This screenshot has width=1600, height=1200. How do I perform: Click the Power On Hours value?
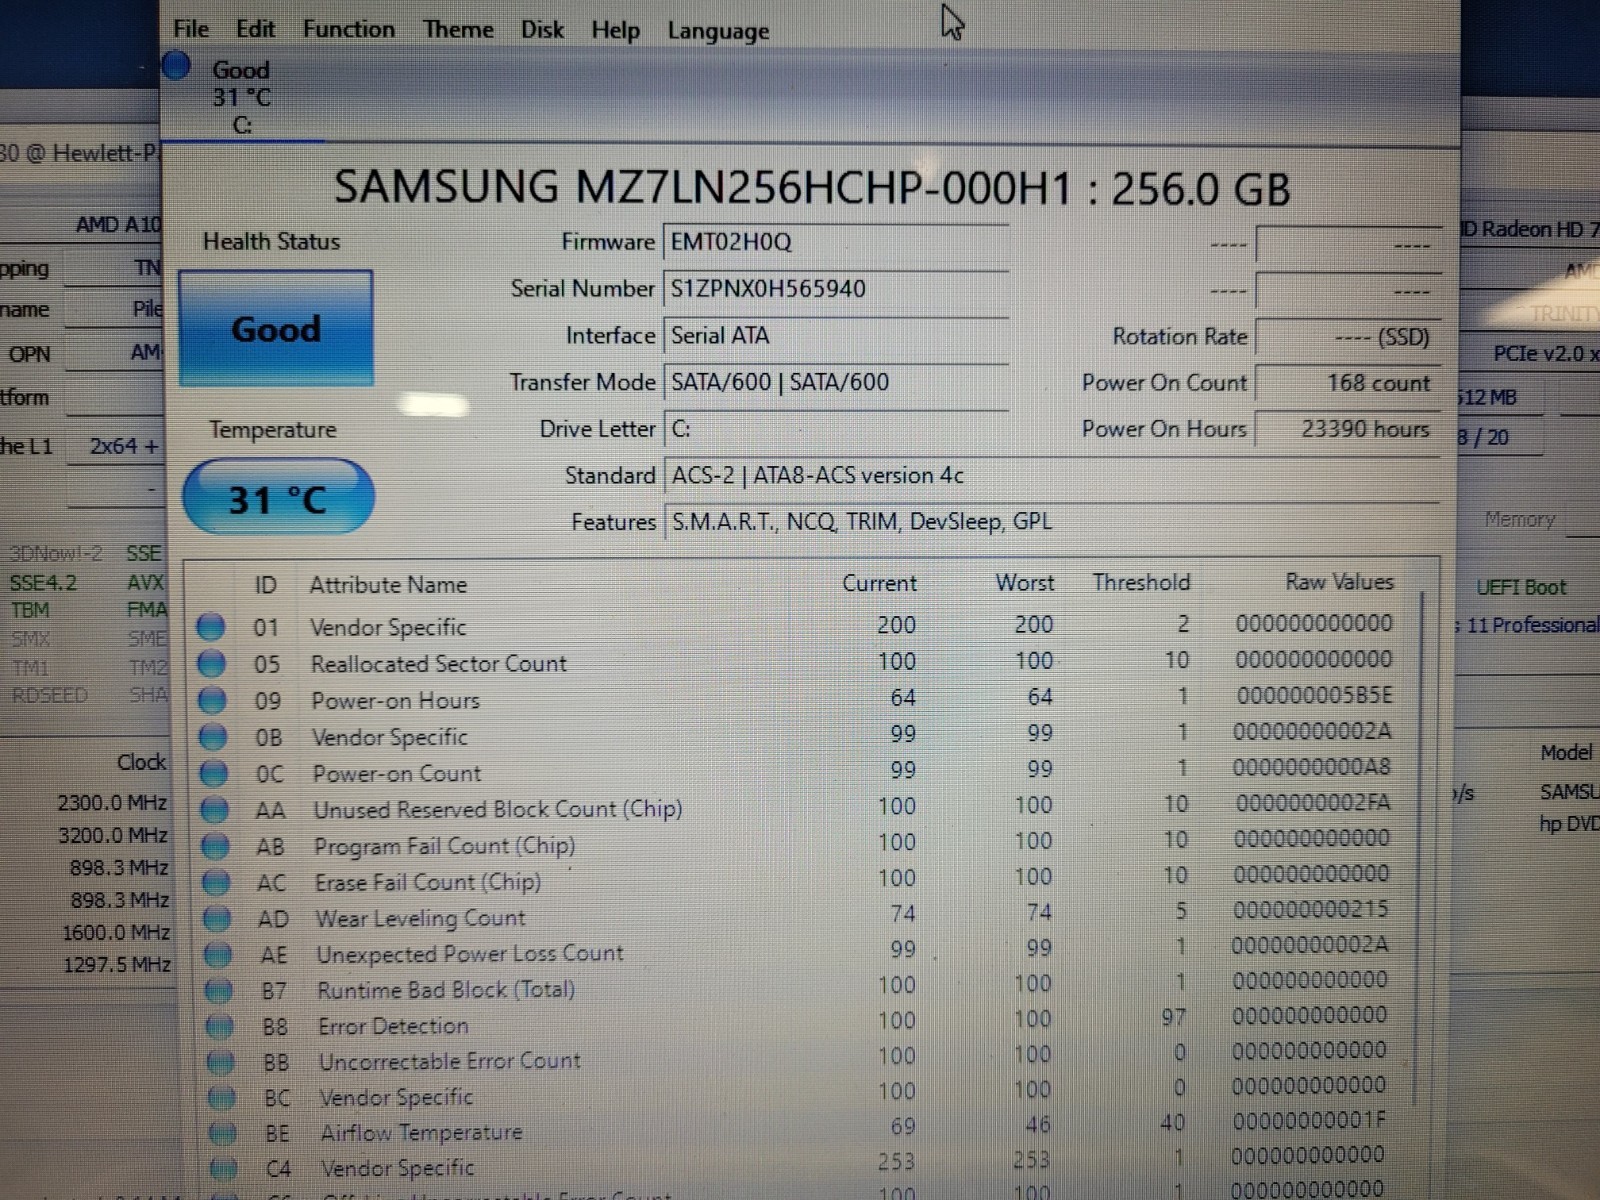pyautogui.click(x=1347, y=429)
